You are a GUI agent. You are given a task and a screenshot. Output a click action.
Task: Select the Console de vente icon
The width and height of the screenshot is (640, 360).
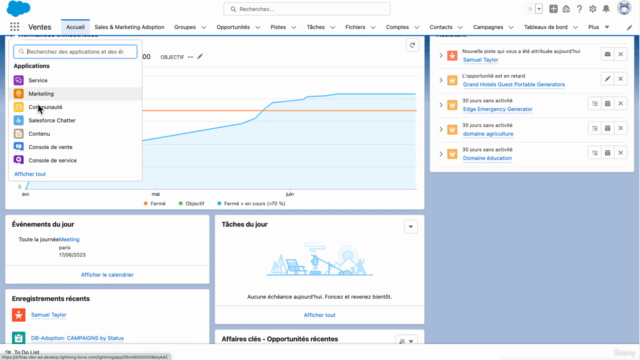click(18, 147)
